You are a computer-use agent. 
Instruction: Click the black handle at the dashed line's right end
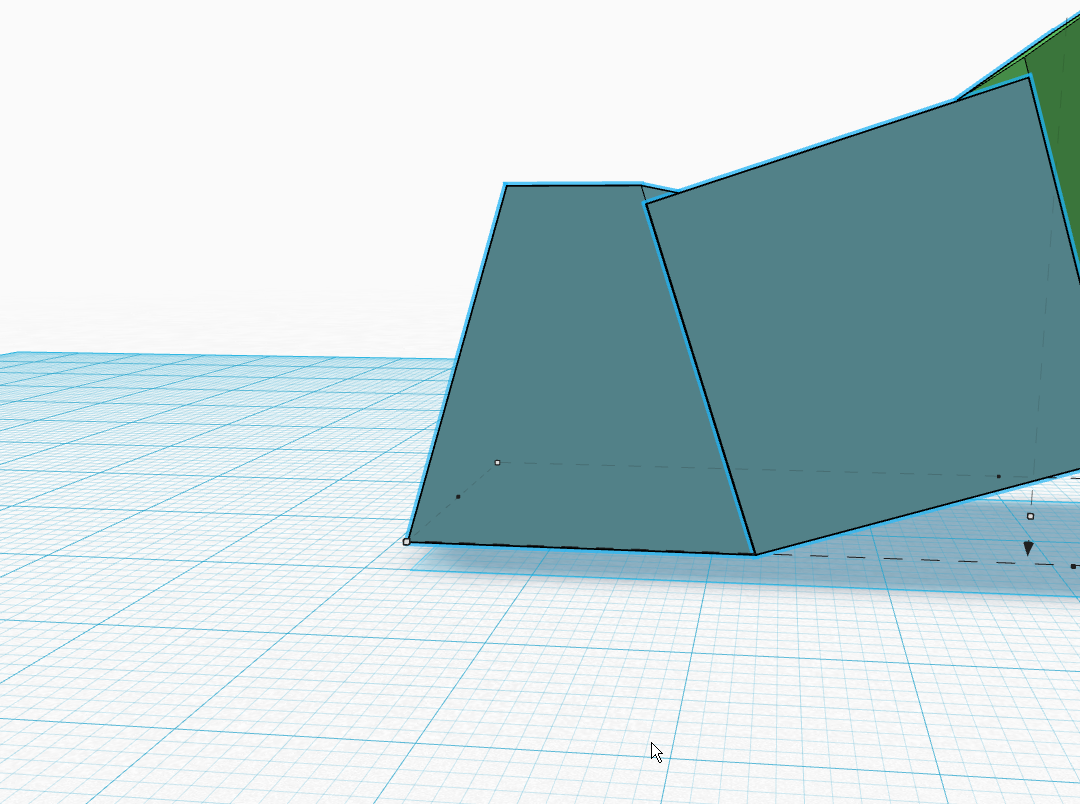click(x=1074, y=566)
